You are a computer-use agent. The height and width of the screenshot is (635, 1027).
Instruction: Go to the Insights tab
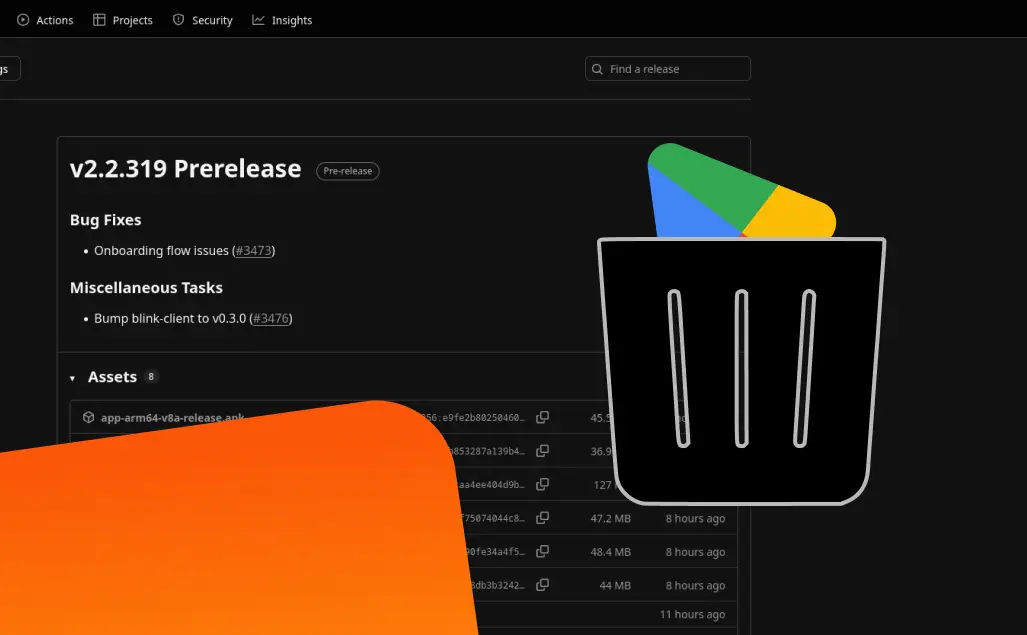tap(282, 20)
